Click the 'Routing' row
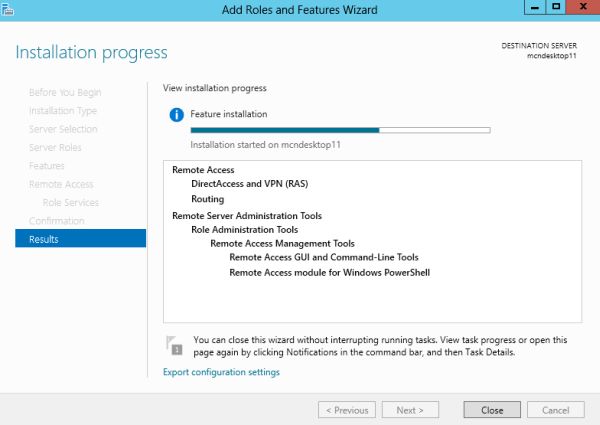Viewport: 600px width, 425px height. (x=207, y=199)
